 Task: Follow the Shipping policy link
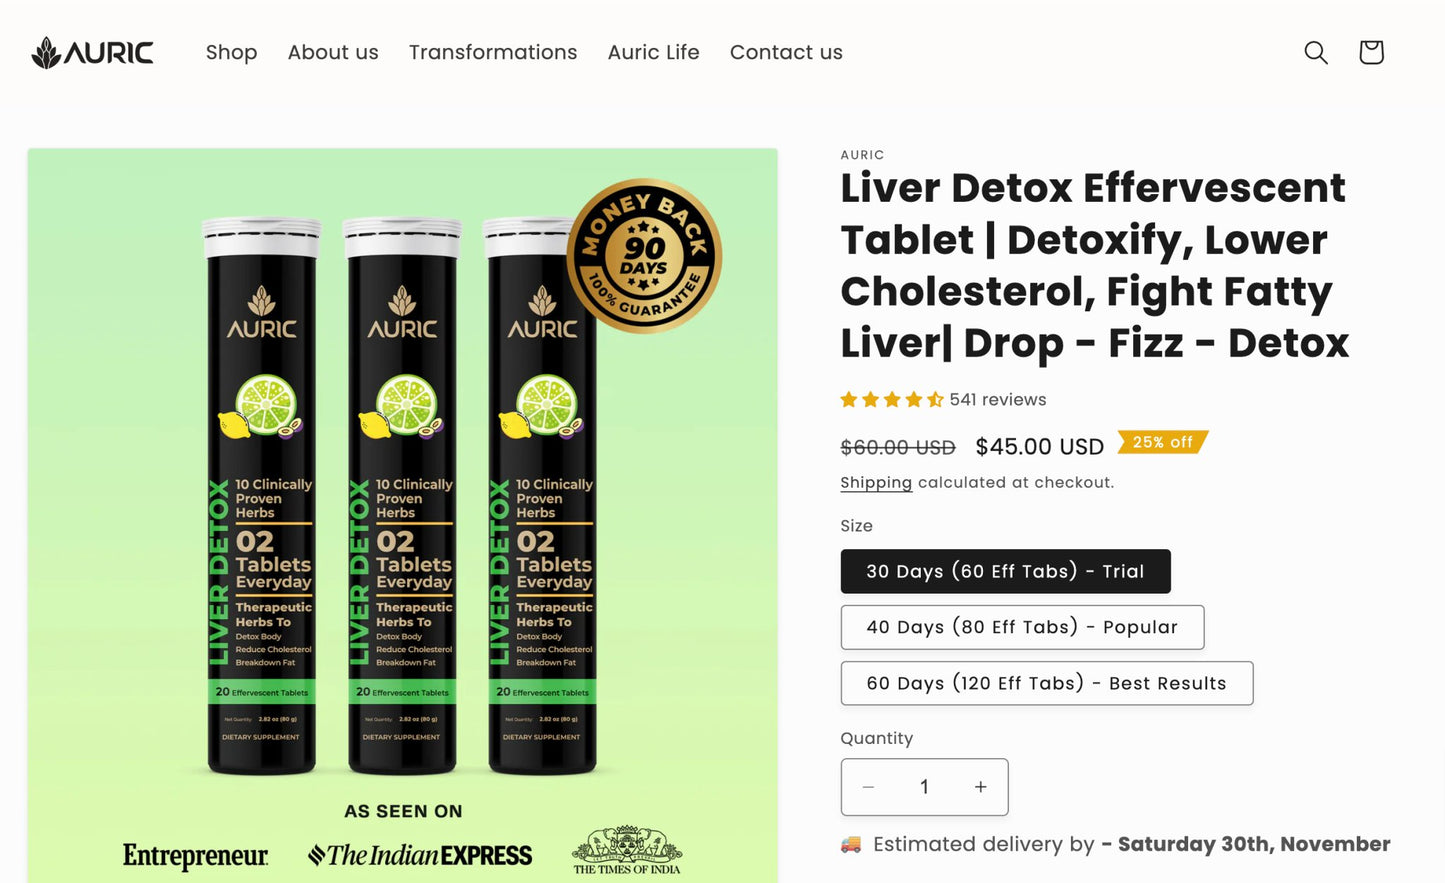click(x=876, y=482)
